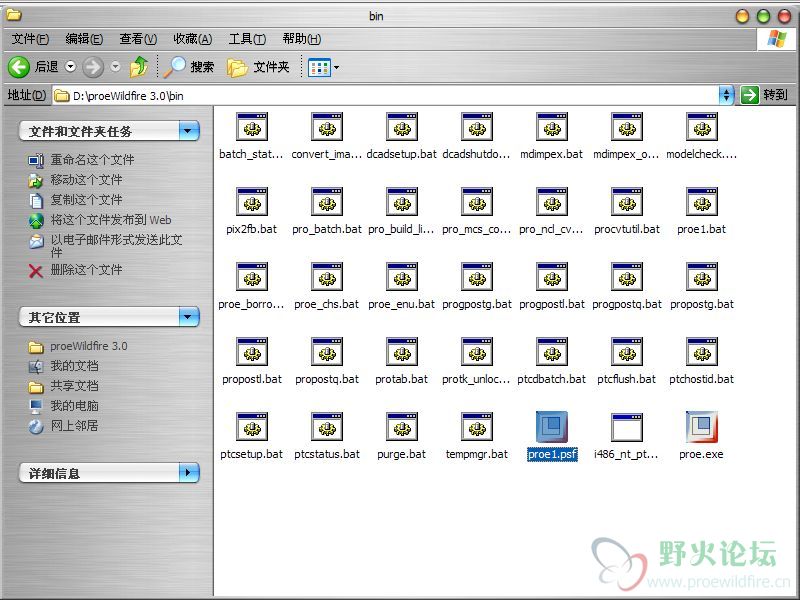This screenshot has width=800, height=600.
Task: Select ptchostid.bat file icon
Action: (702, 352)
